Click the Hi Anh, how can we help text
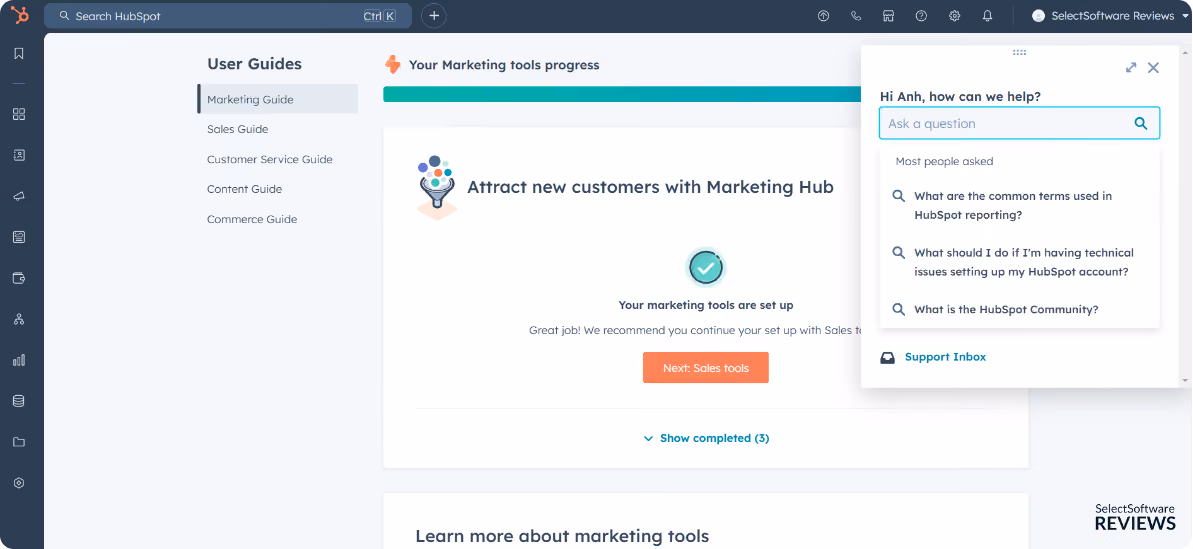 [960, 97]
